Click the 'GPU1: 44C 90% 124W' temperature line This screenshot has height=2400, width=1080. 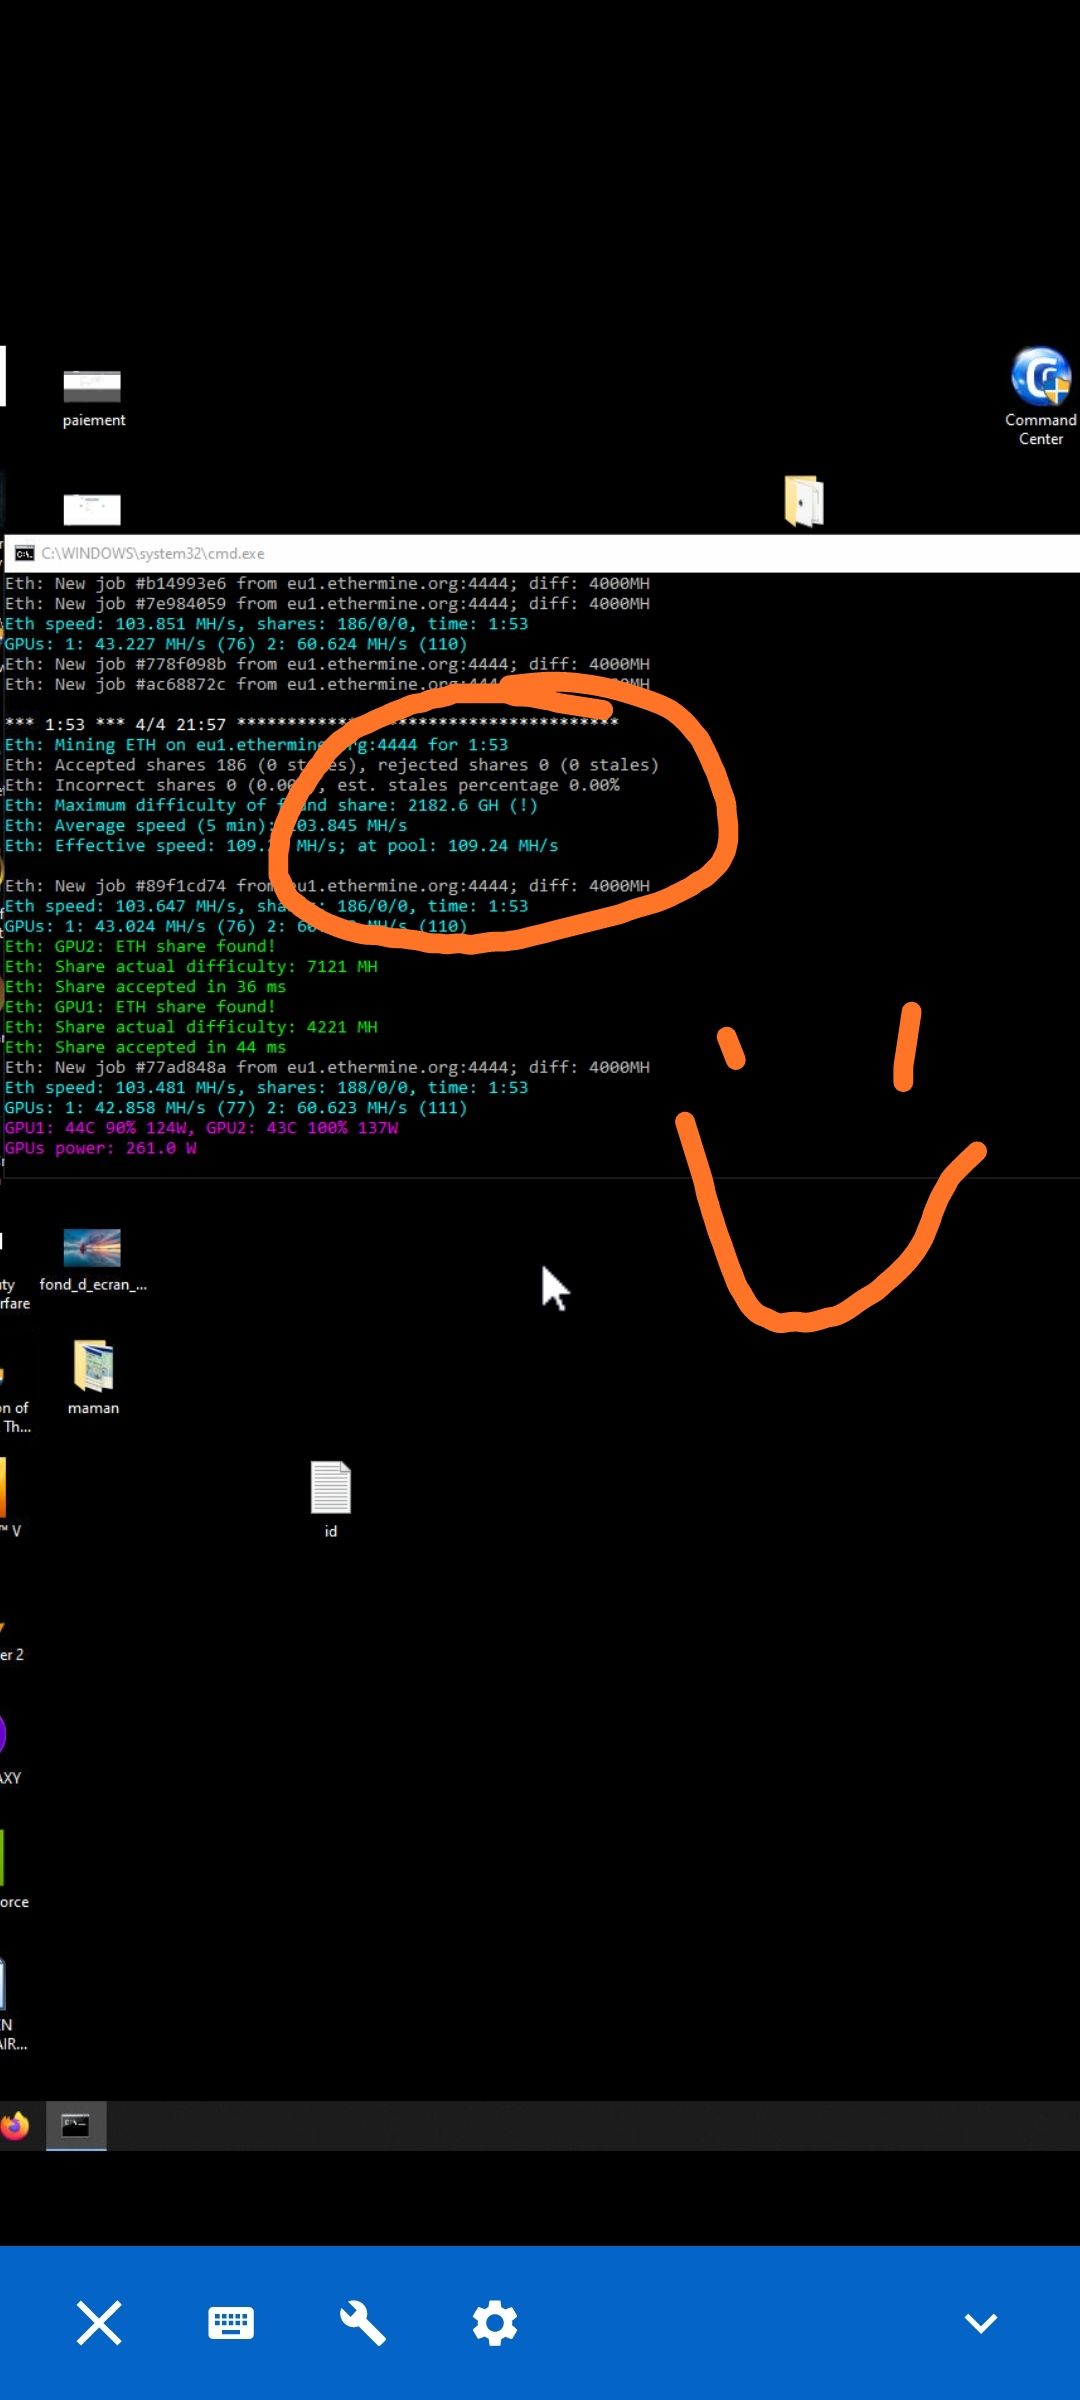[201, 1128]
